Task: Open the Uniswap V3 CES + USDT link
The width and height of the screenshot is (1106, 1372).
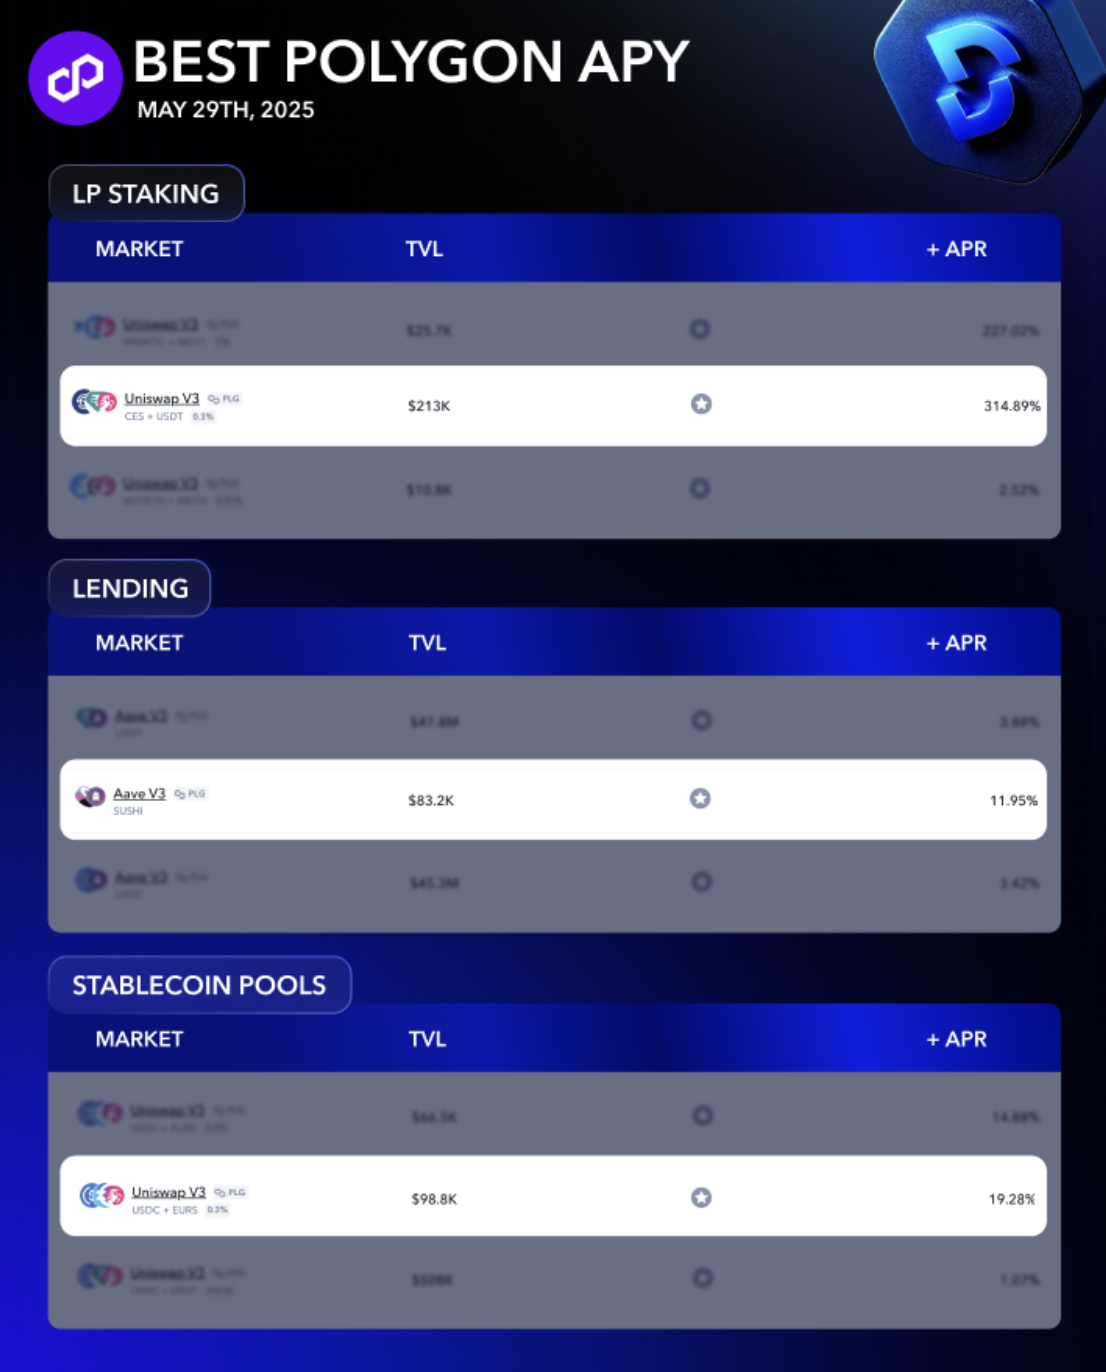Action: point(161,398)
